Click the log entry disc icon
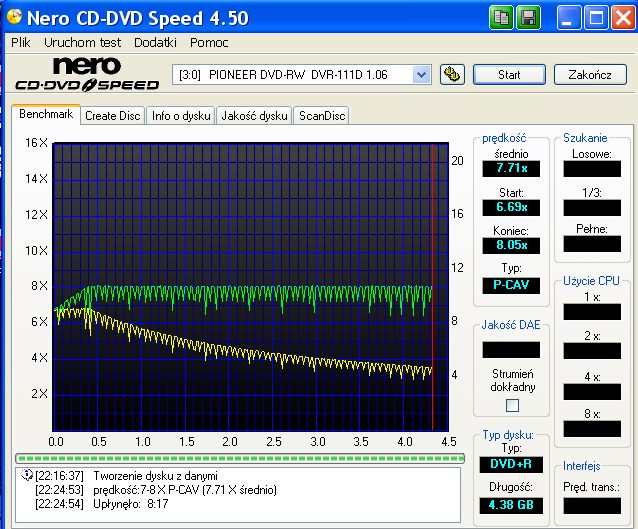The width and height of the screenshot is (638, 529). tap(27, 475)
